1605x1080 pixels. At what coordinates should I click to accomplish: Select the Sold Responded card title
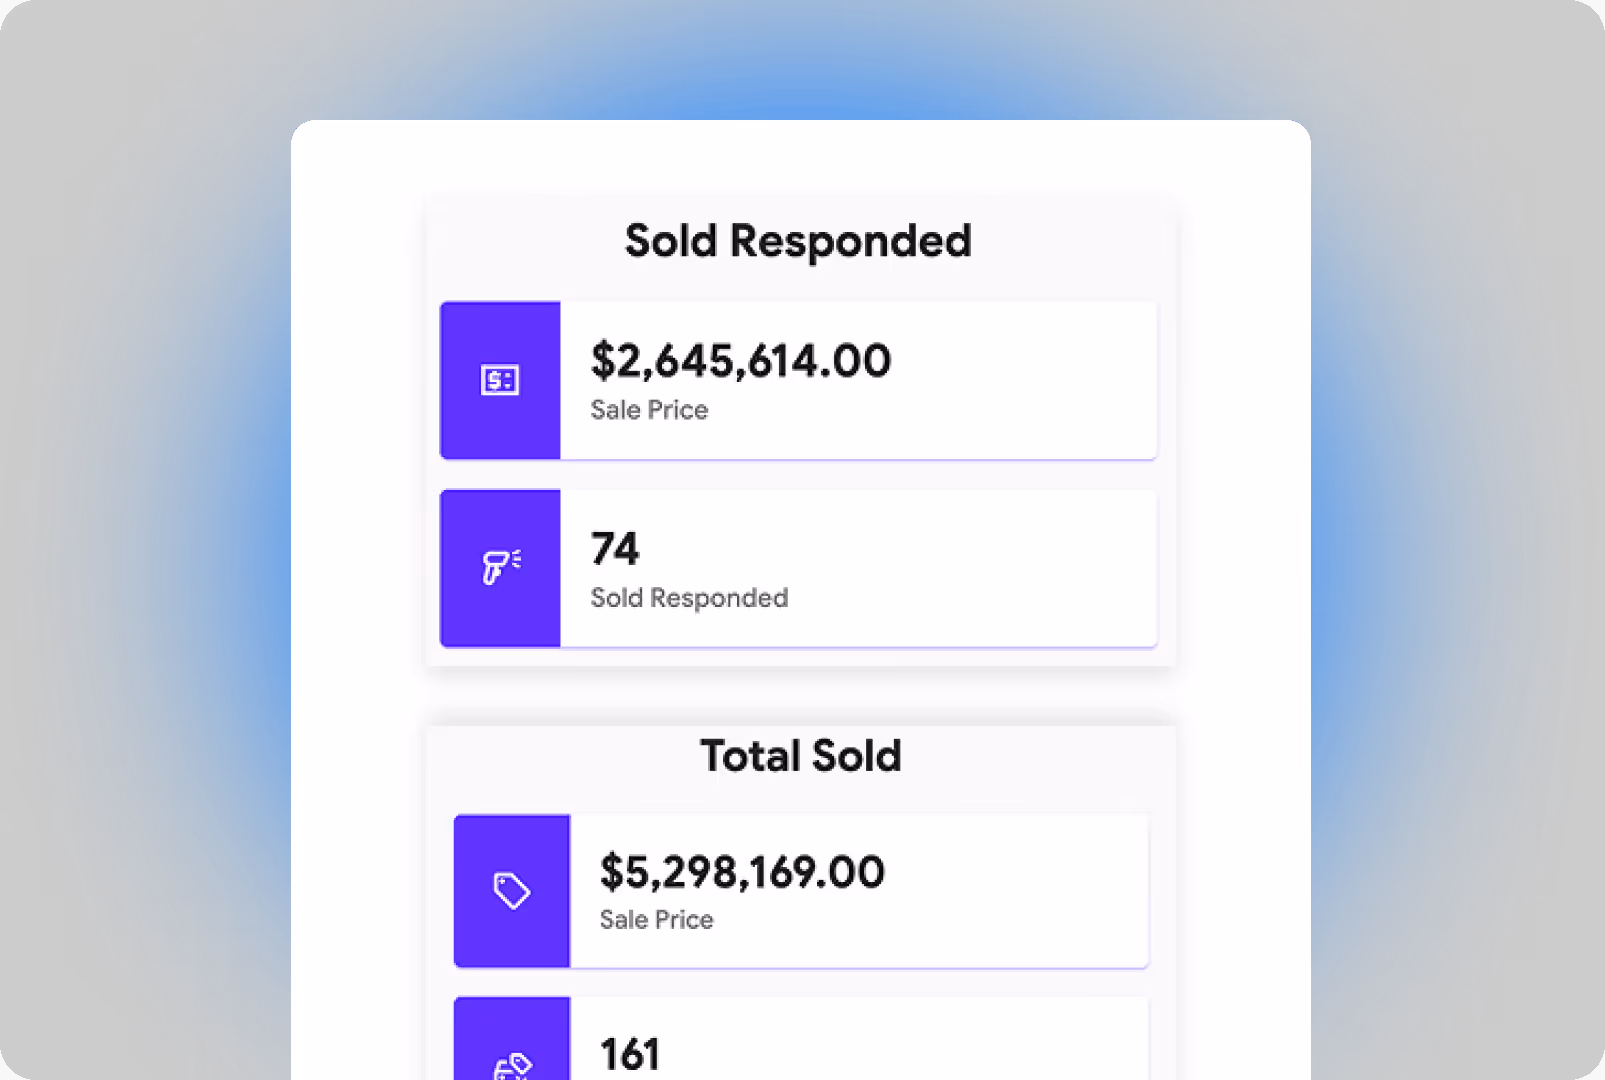tap(797, 240)
